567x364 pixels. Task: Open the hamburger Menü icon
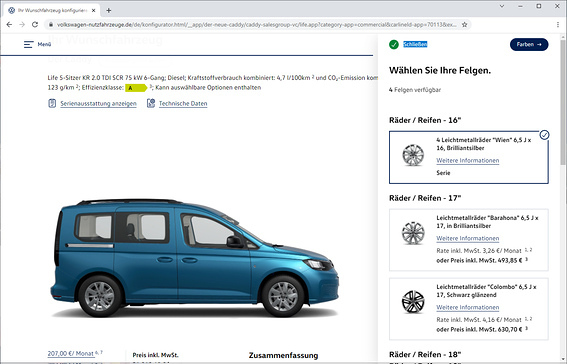29,44
